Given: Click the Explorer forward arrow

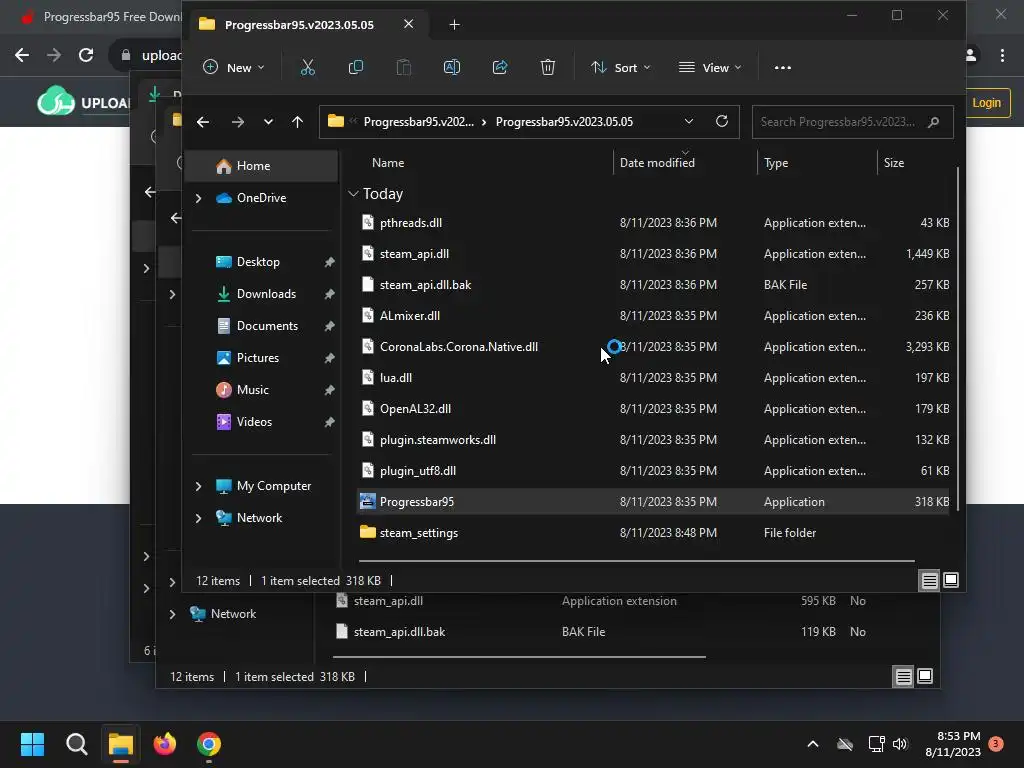Looking at the screenshot, I should 238,122.
